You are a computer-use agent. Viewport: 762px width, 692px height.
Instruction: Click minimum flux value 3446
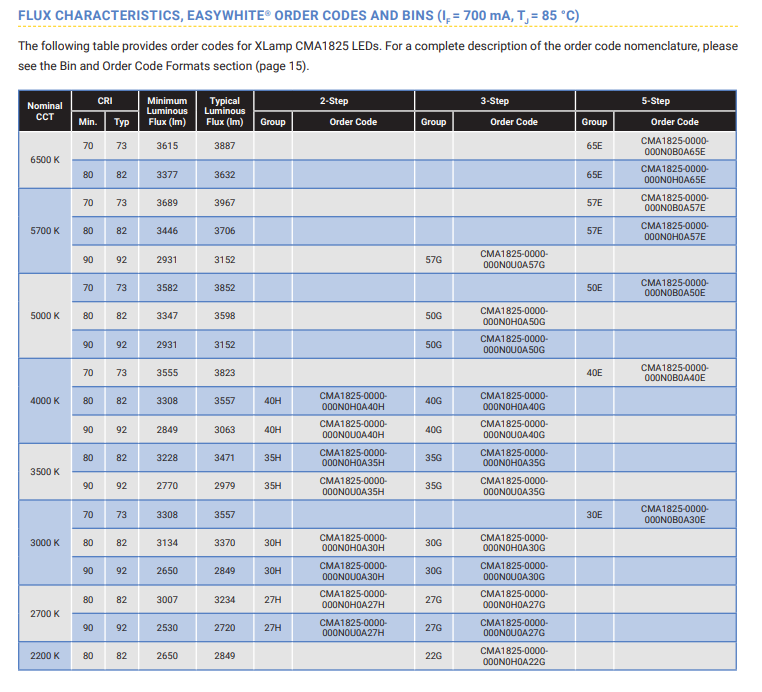(167, 231)
